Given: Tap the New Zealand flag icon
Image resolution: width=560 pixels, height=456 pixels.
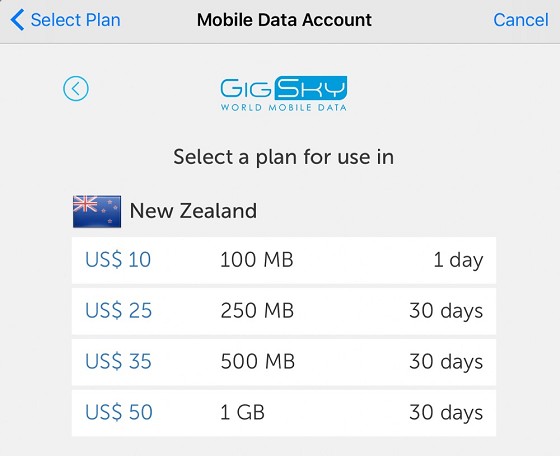Looking at the screenshot, I should pyautogui.click(x=97, y=211).
